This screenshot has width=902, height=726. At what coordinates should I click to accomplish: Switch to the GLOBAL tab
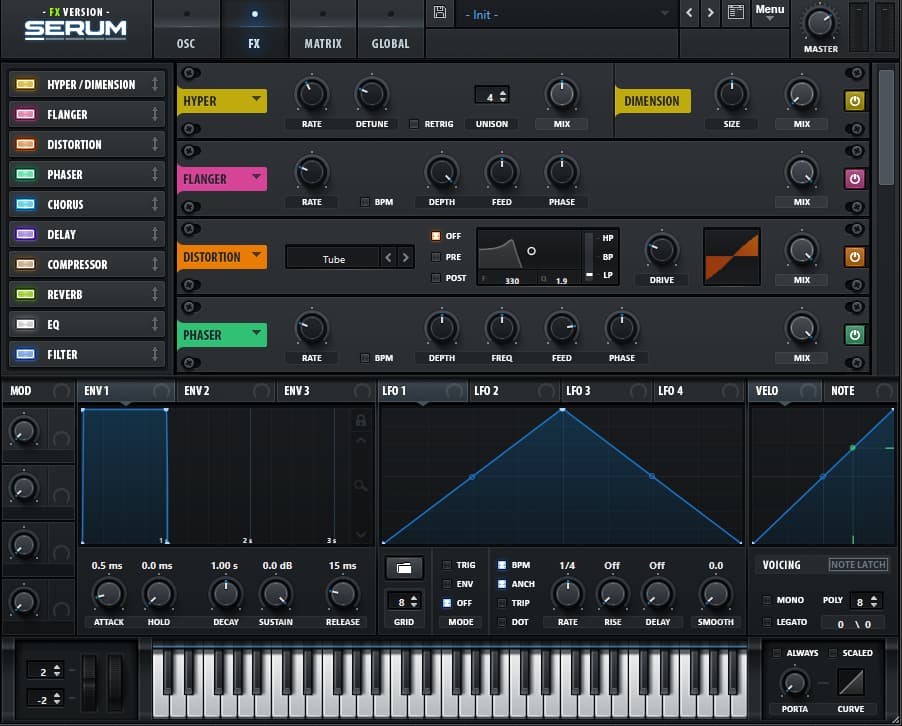tap(391, 30)
